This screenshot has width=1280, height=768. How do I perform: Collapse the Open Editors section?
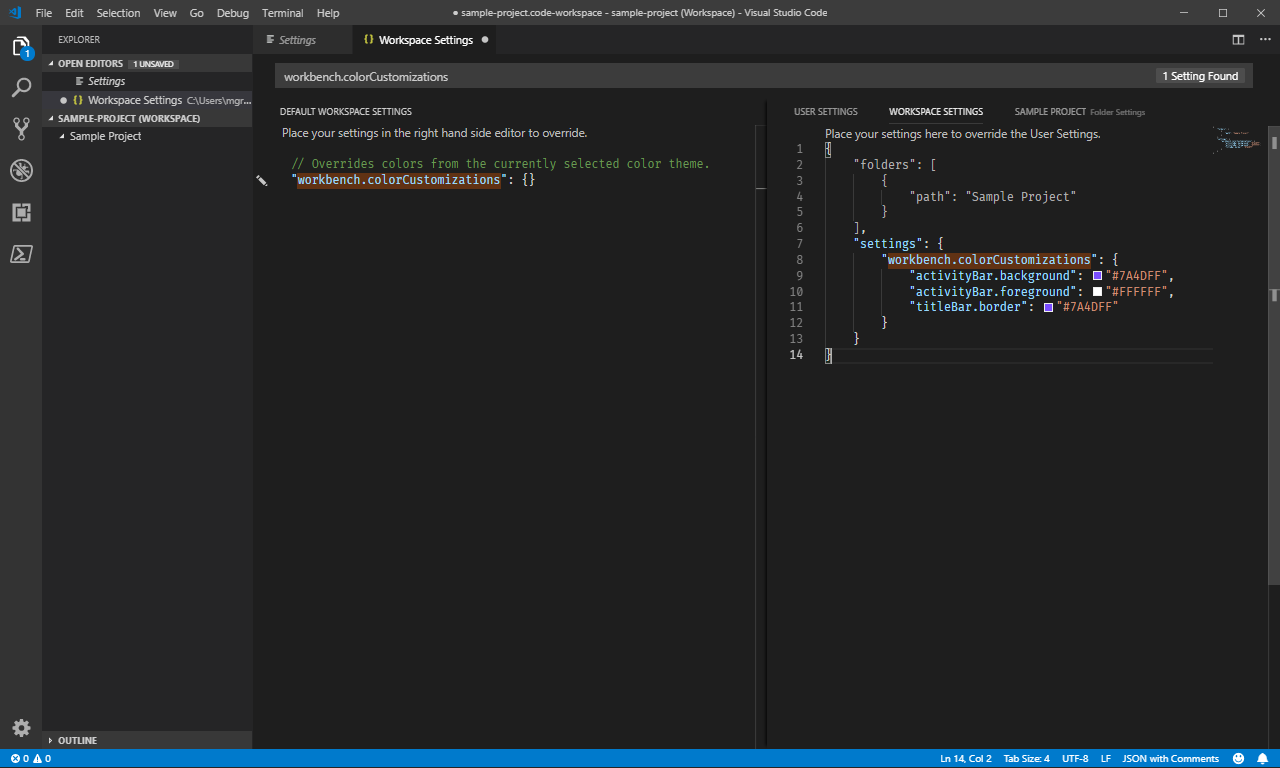click(146, 63)
